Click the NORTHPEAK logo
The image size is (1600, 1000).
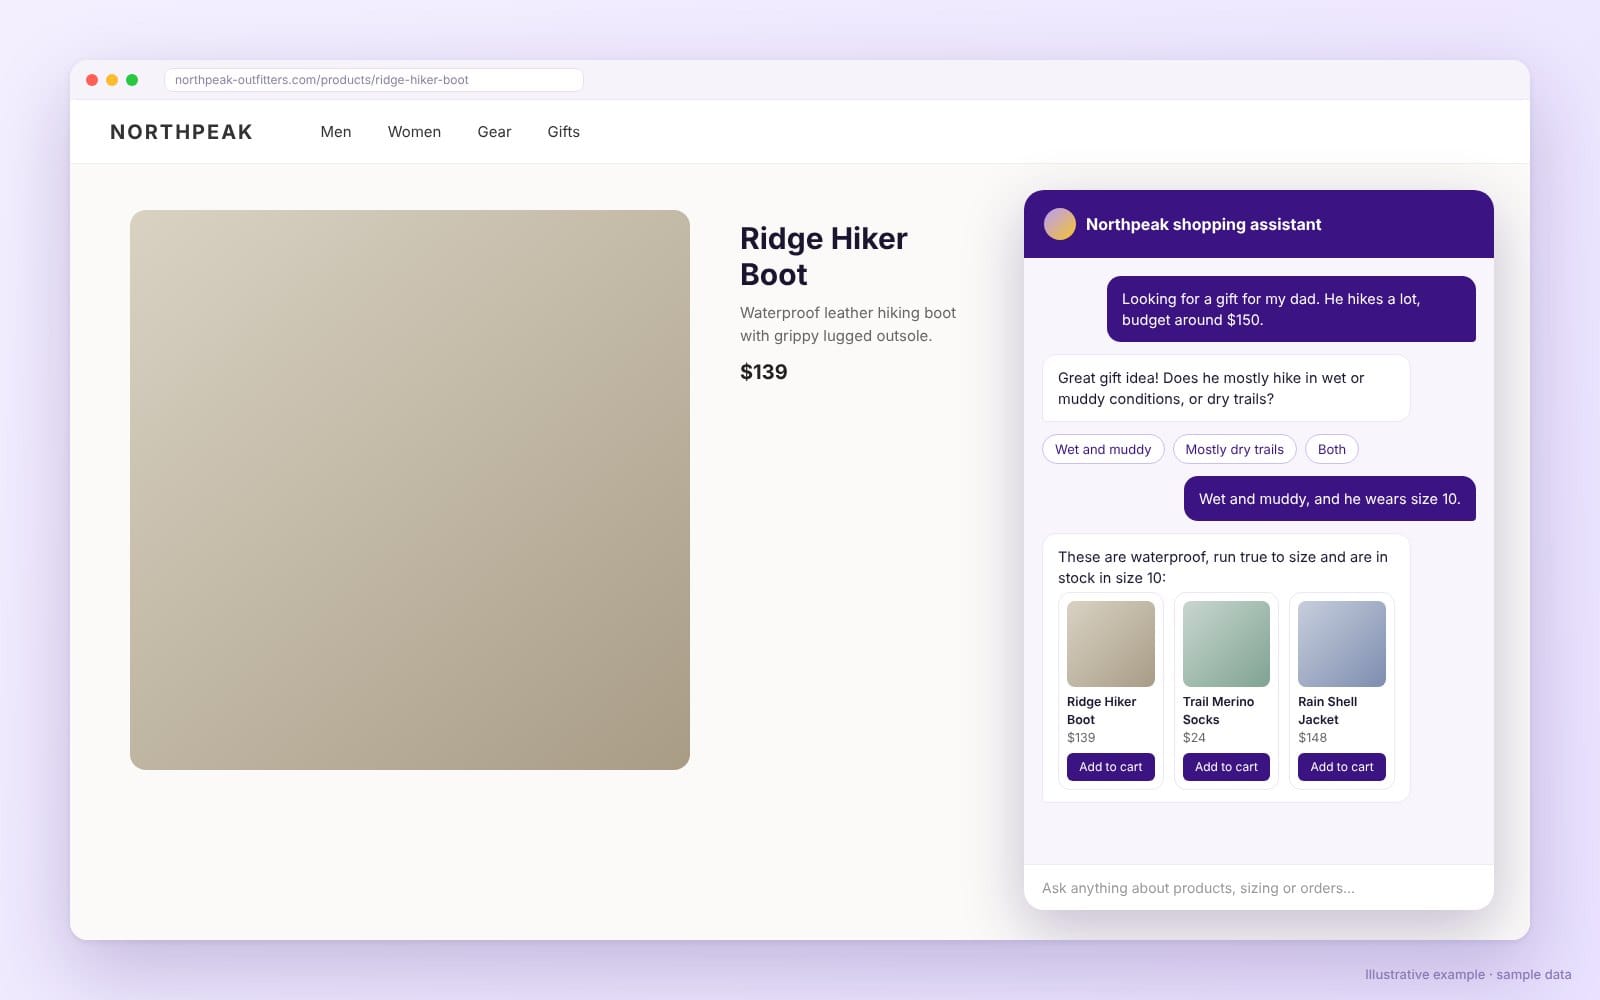(x=181, y=132)
